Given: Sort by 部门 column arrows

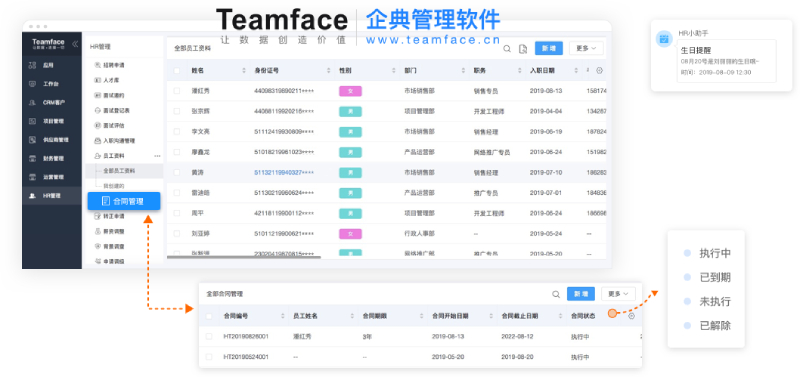Looking at the screenshot, I should [463, 70].
